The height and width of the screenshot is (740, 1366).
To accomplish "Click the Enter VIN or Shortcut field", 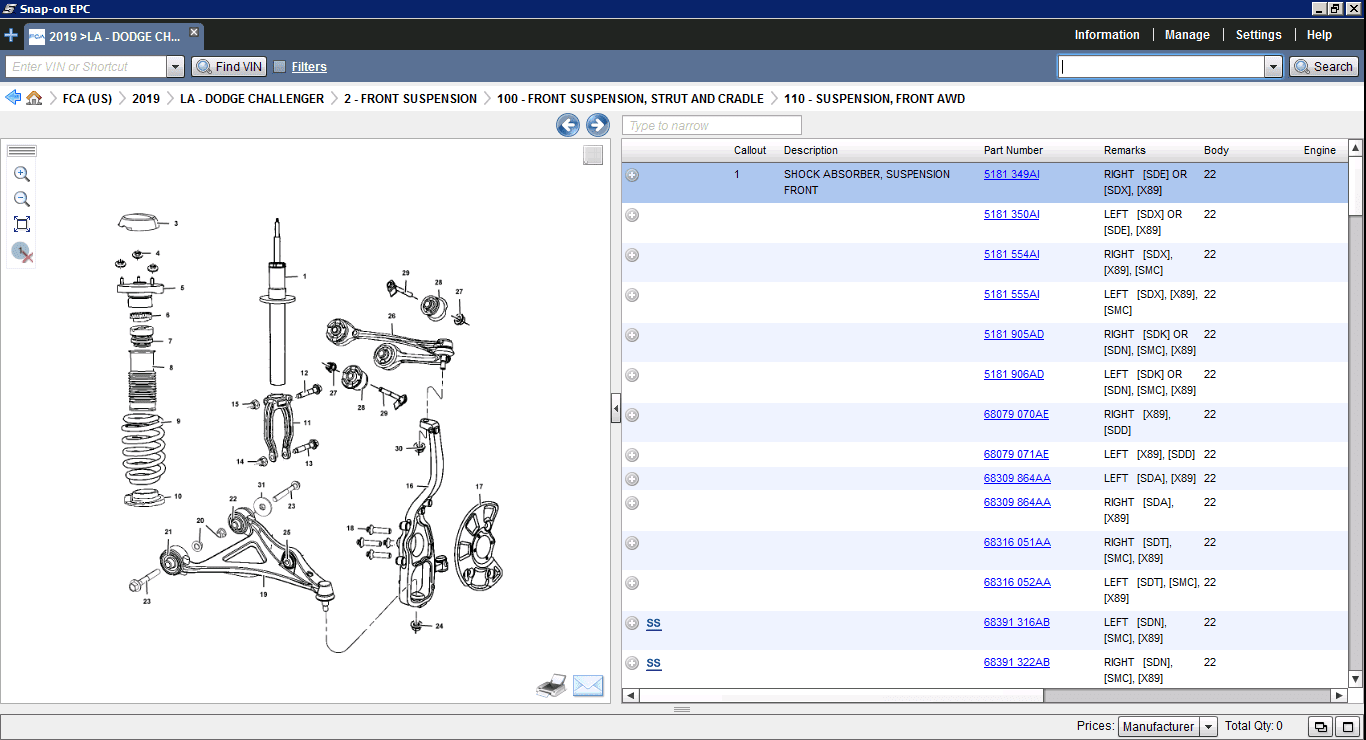I will tap(87, 67).
